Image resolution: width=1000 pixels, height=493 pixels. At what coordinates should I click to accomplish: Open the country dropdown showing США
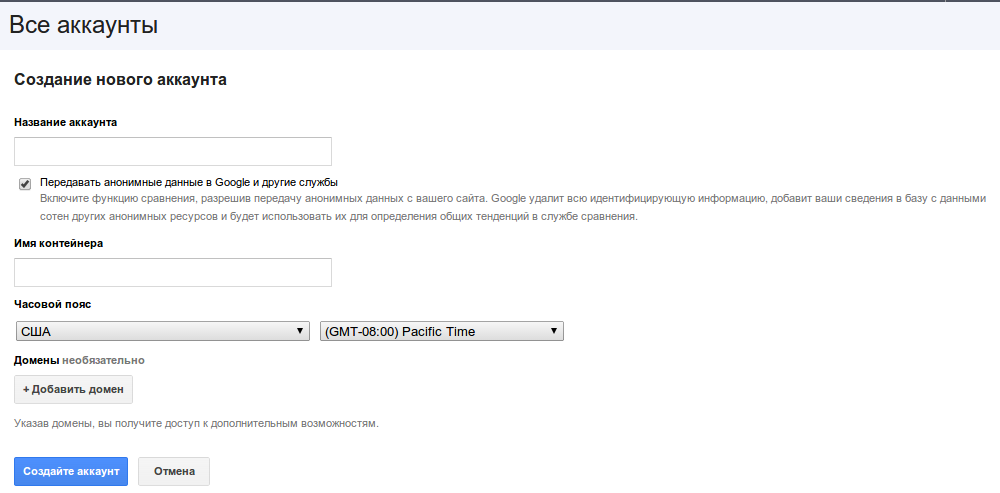(161, 332)
